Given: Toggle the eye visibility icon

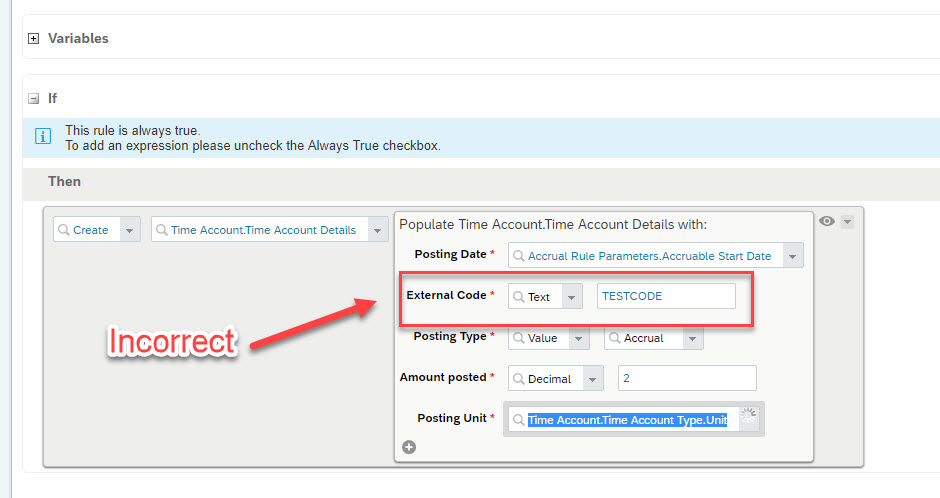Looking at the screenshot, I should [x=827, y=221].
